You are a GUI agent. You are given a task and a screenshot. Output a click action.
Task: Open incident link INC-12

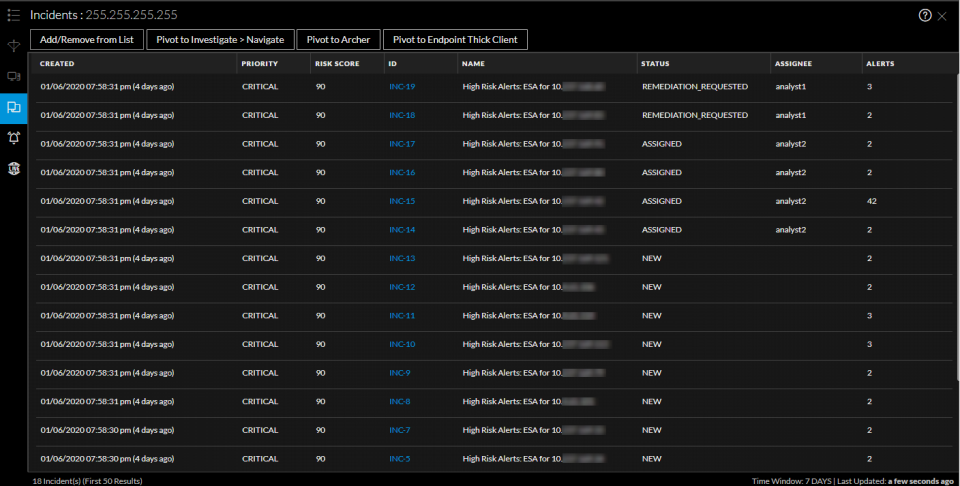402,287
